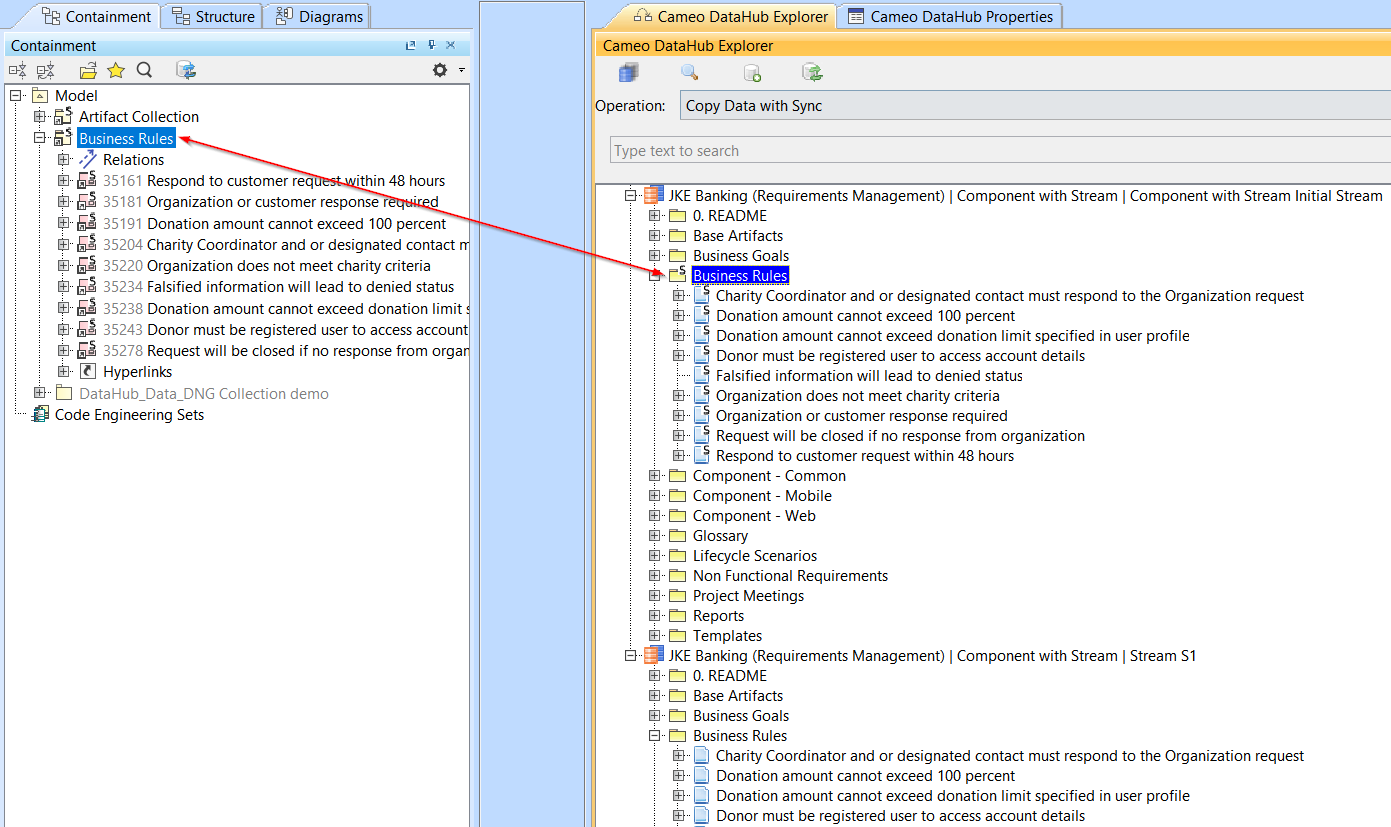Expand the Glossary folder in DataHub tree

click(655, 536)
